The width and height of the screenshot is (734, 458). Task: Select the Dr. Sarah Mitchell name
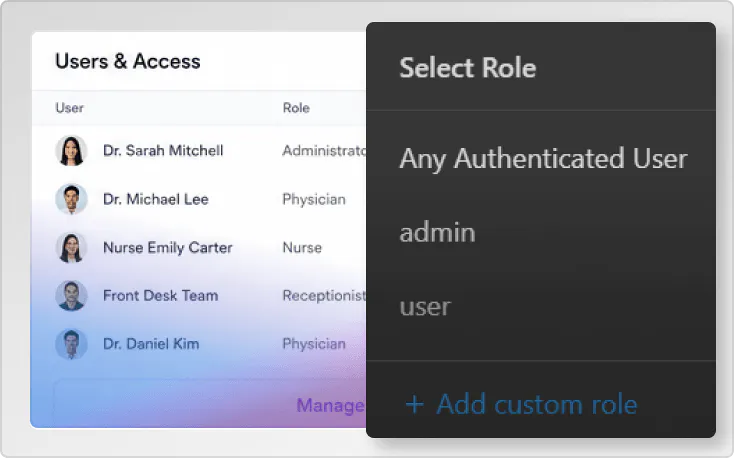pos(163,151)
